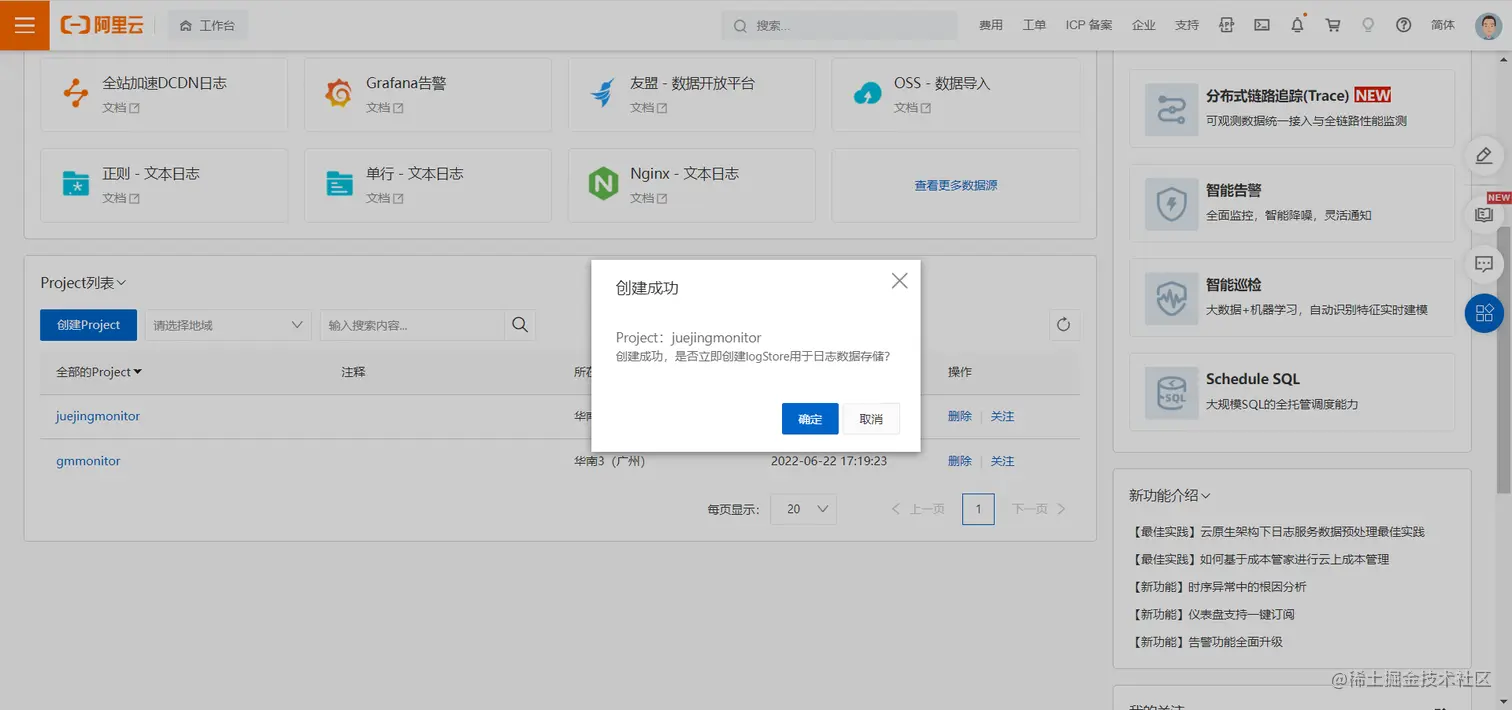Click the app center icon in the header

pos(1227,25)
